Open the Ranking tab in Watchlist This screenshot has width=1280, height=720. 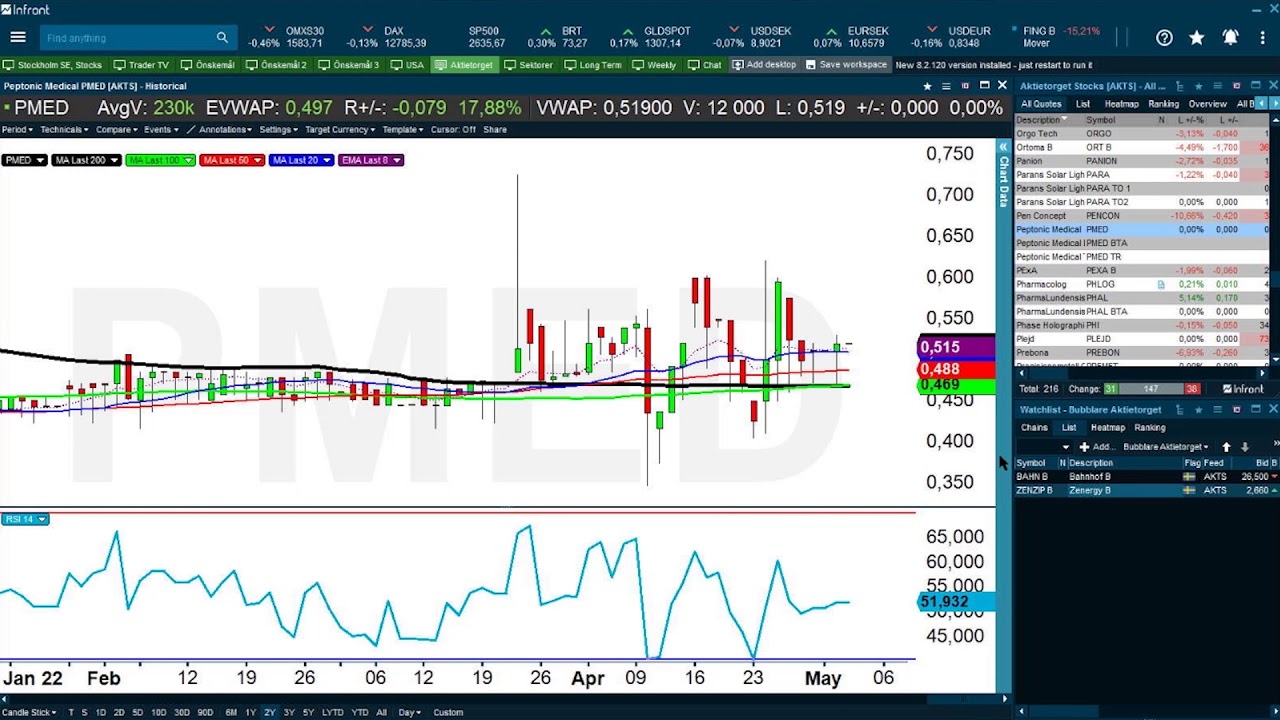tap(1150, 428)
